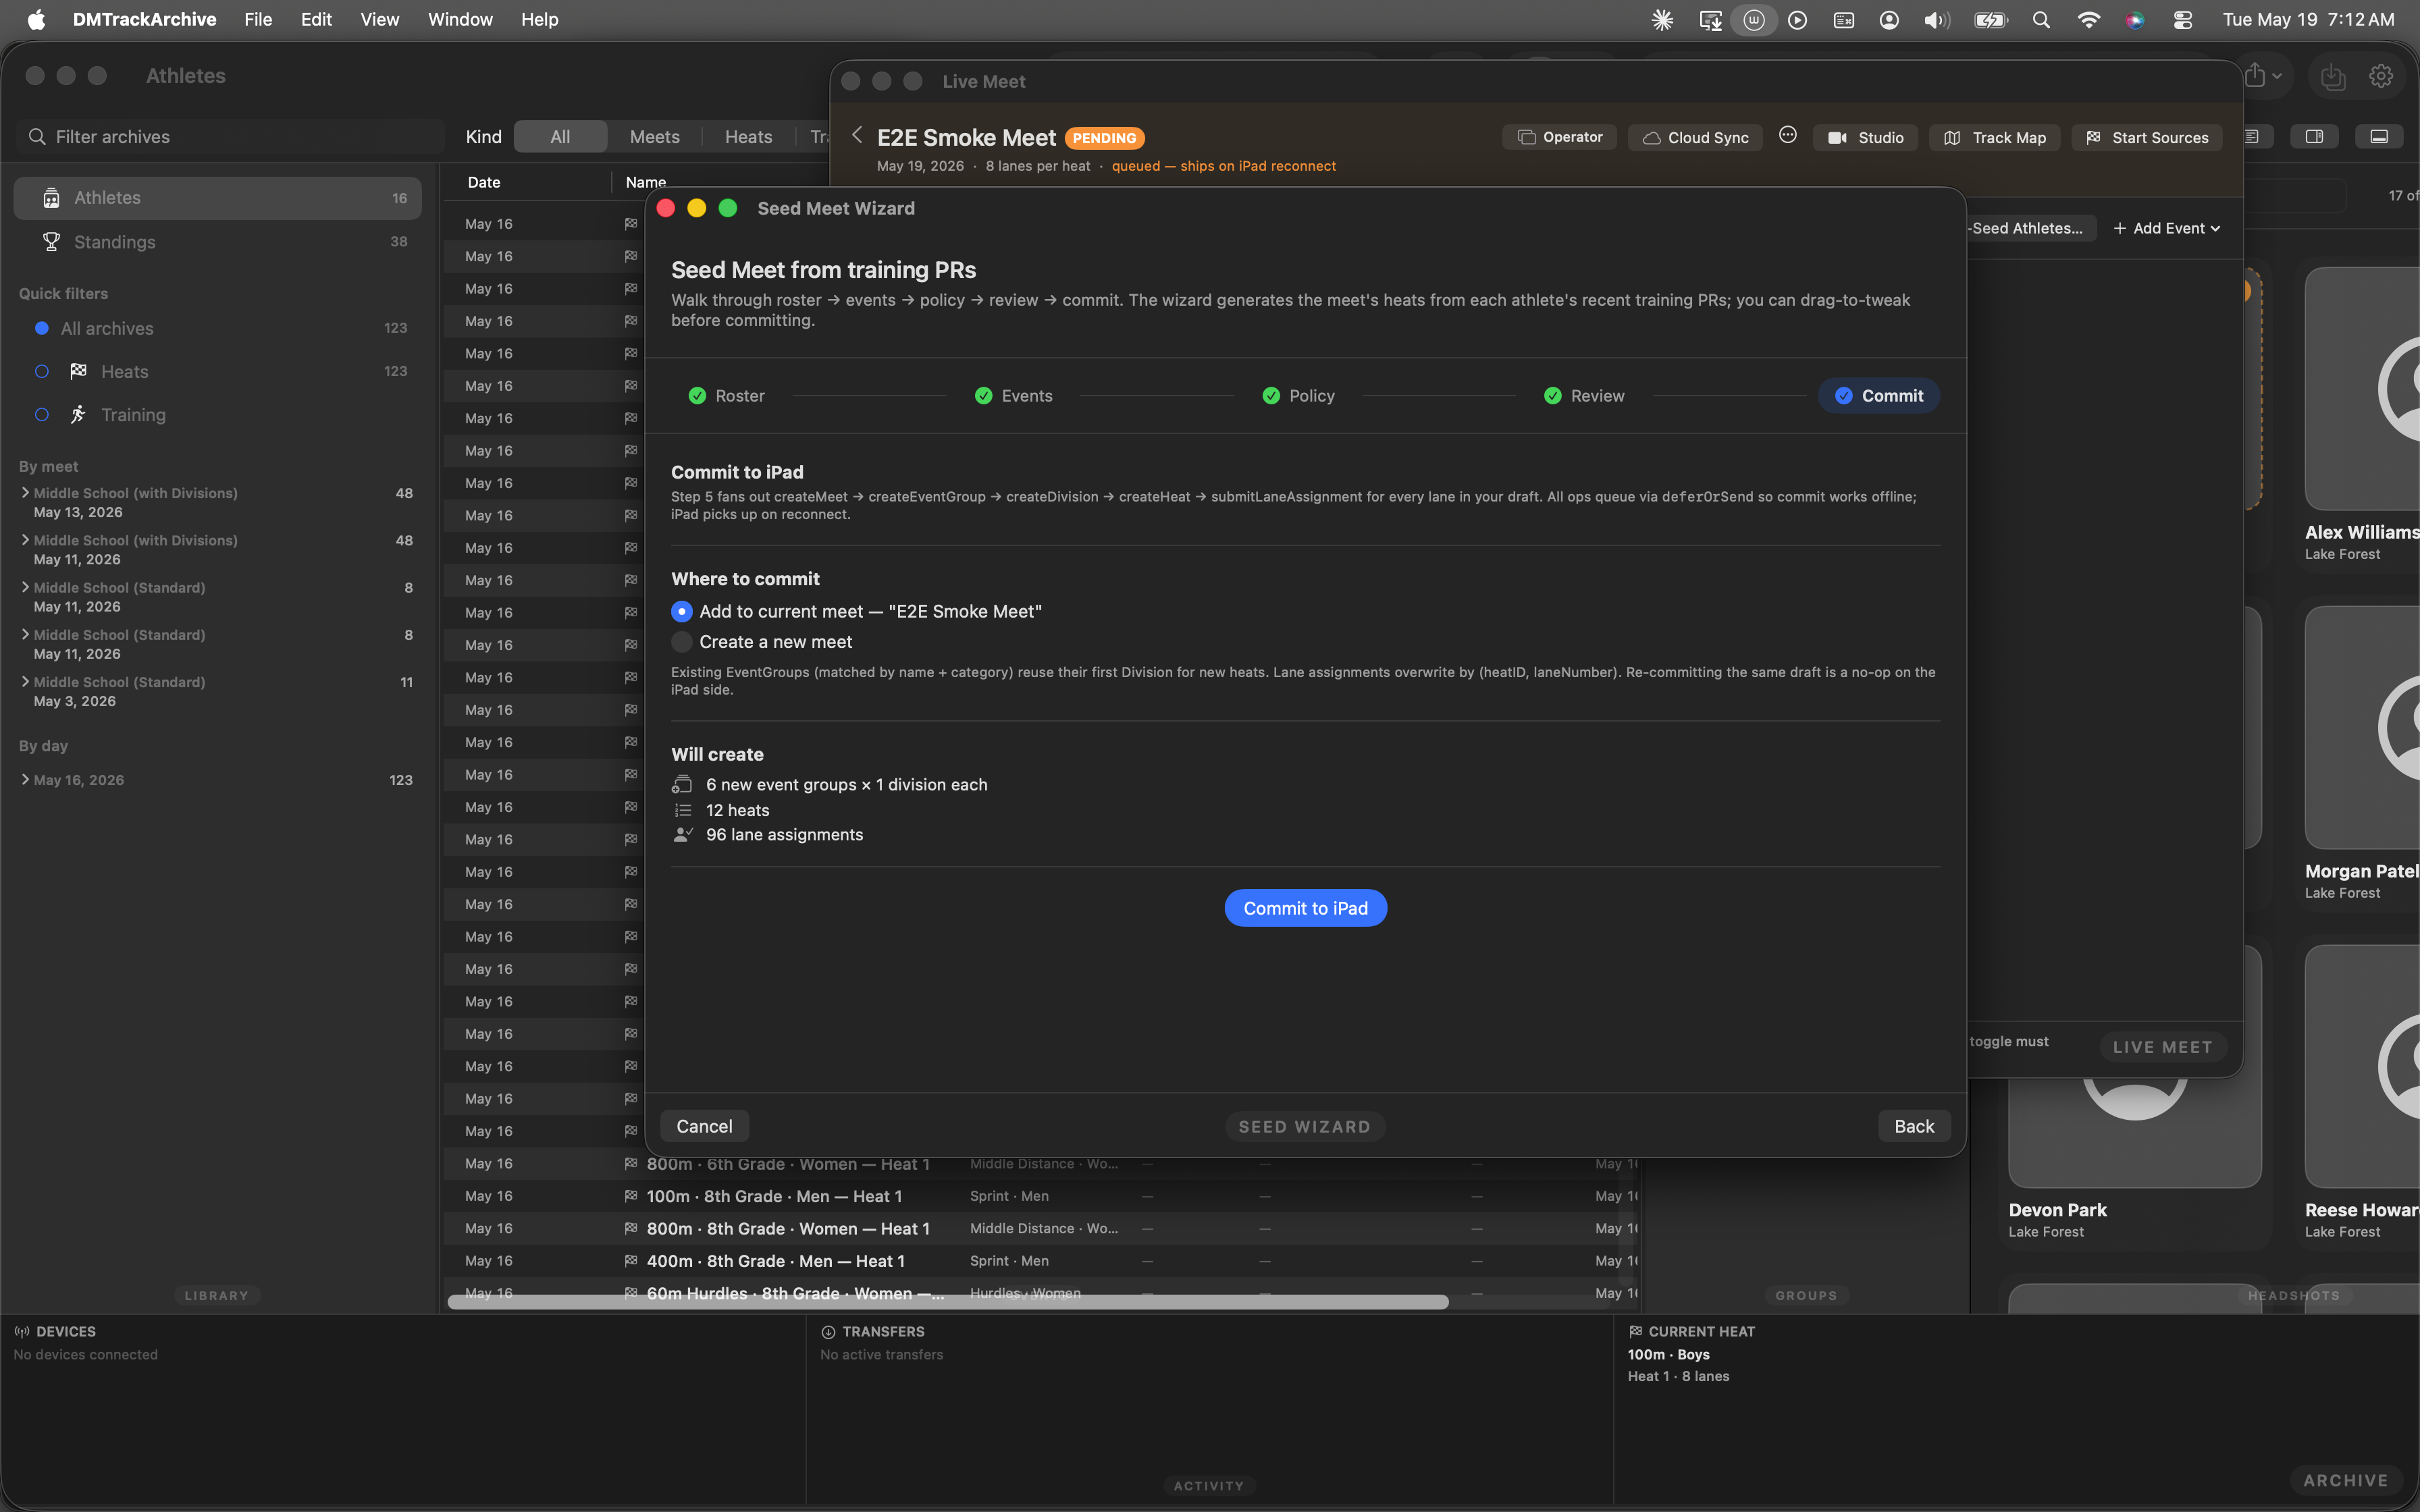Viewport: 2420px width, 1512px height.
Task: Open Spotlight search in menu bar
Action: click(x=2041, y=20)
